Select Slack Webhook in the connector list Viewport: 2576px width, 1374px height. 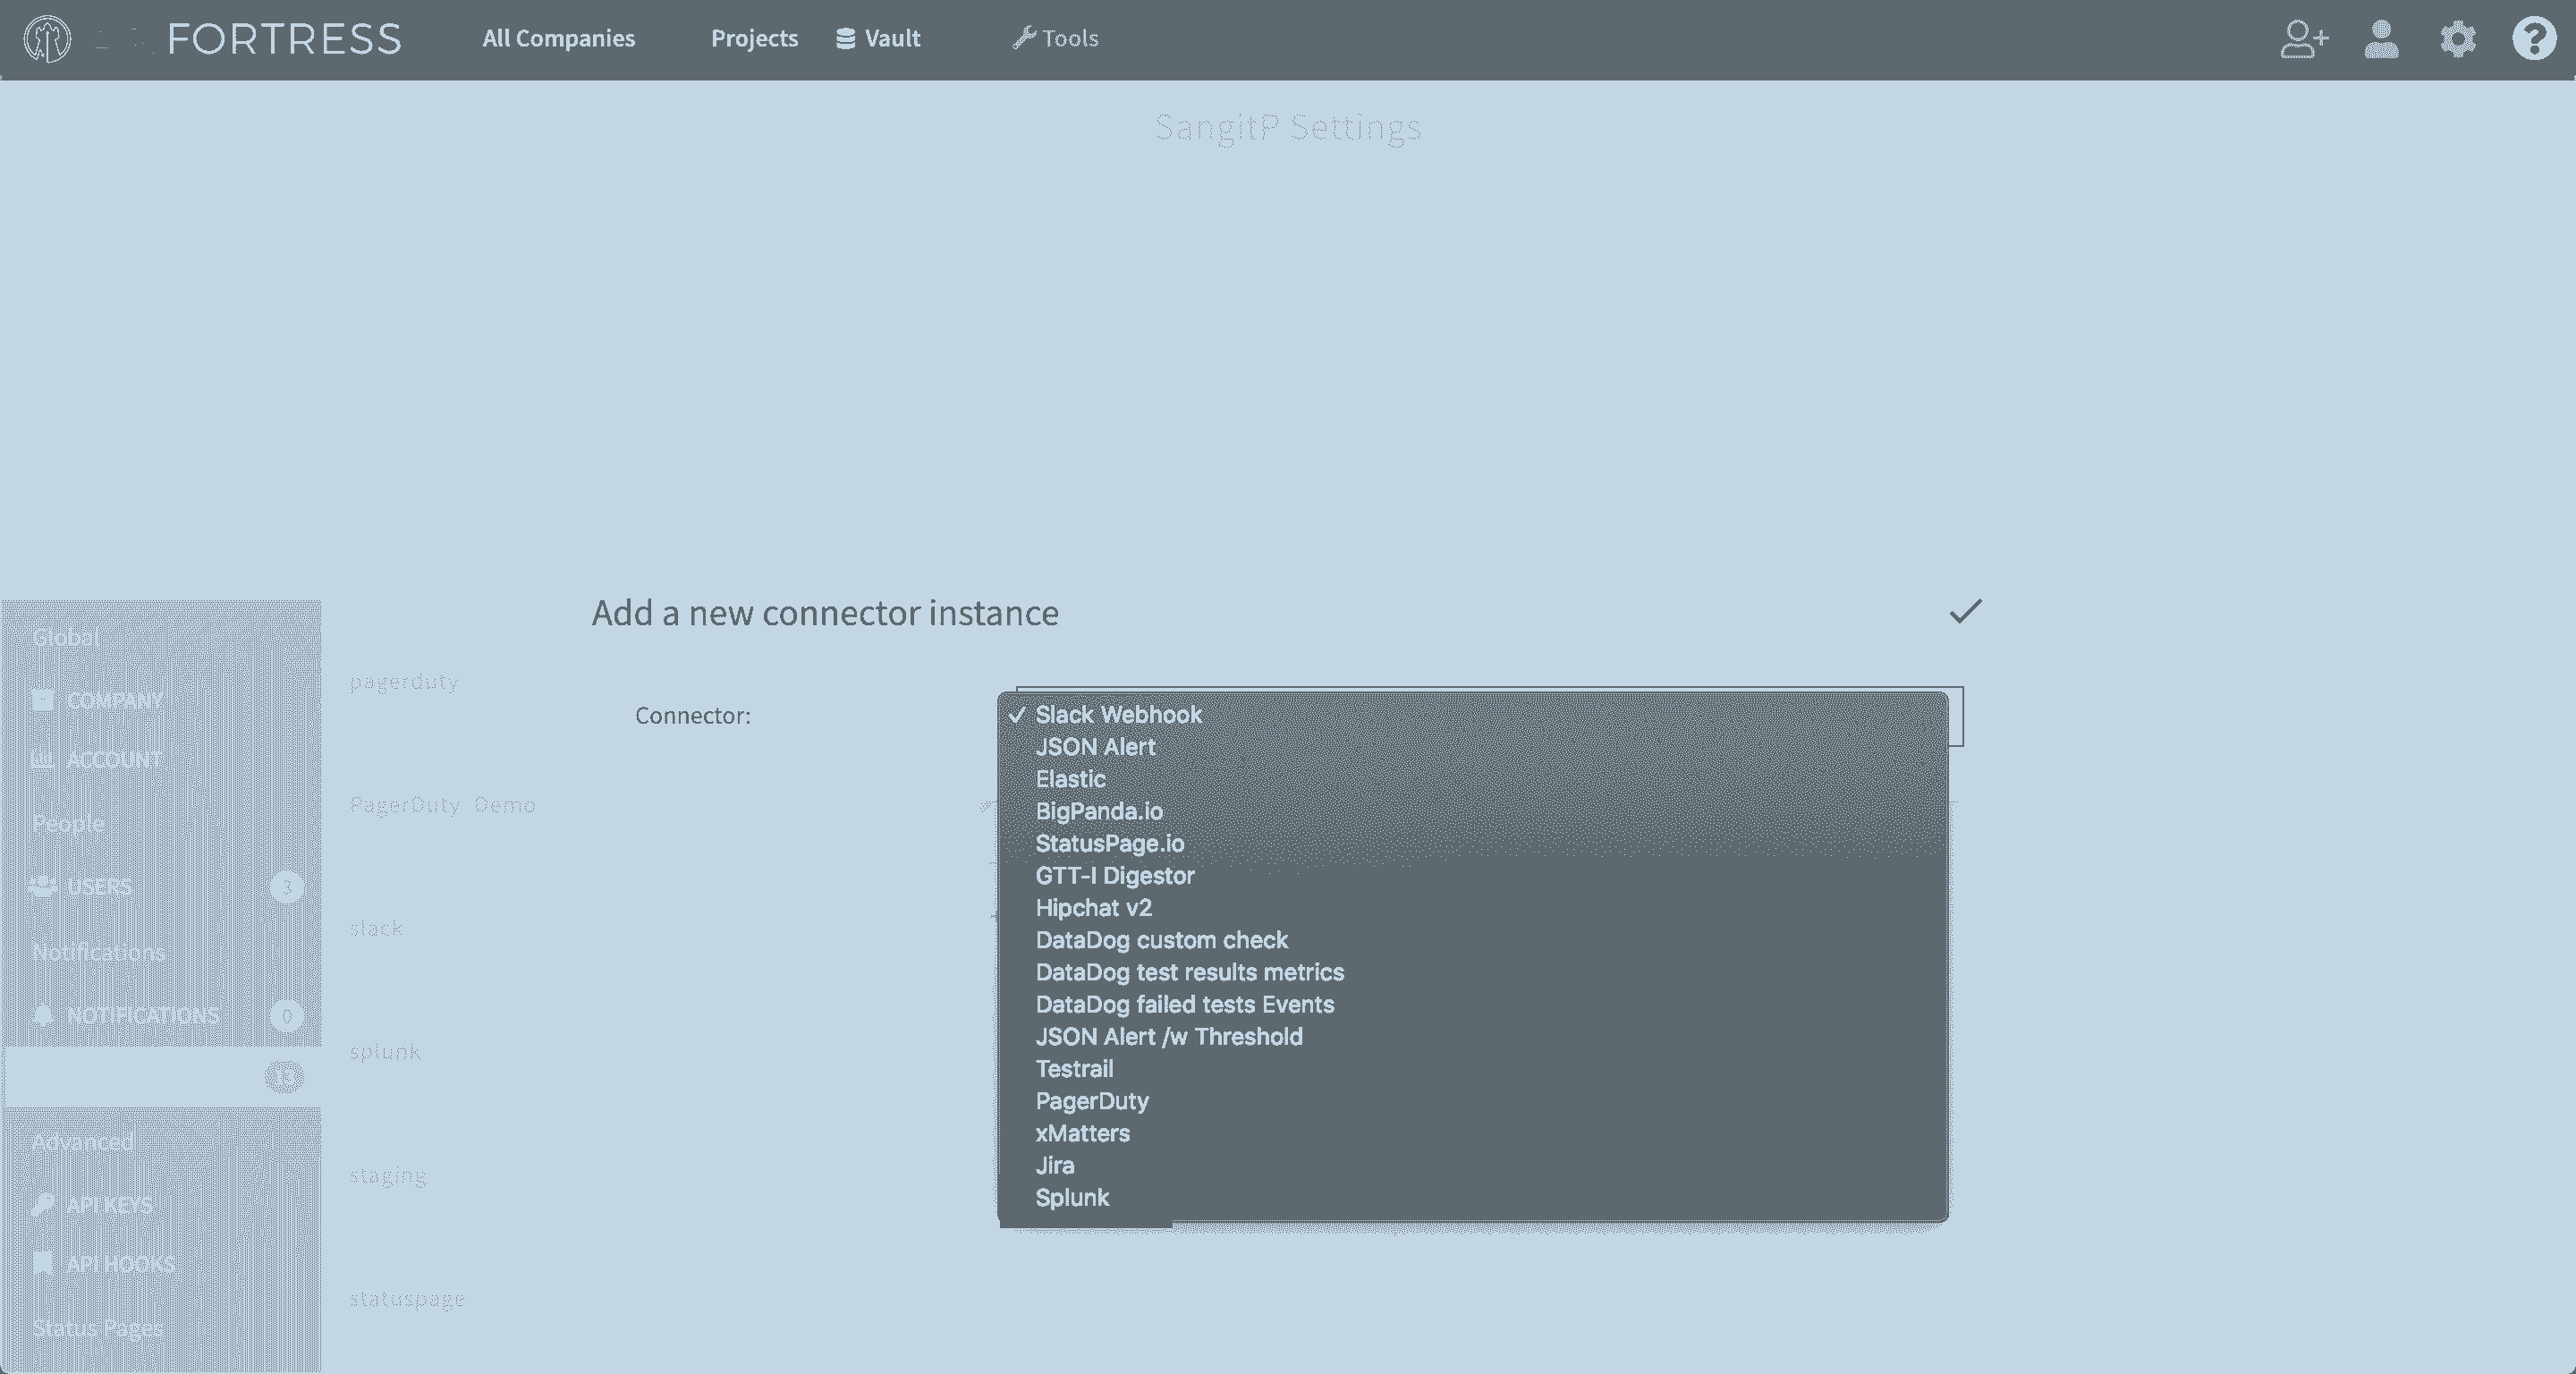point(1117,714)
